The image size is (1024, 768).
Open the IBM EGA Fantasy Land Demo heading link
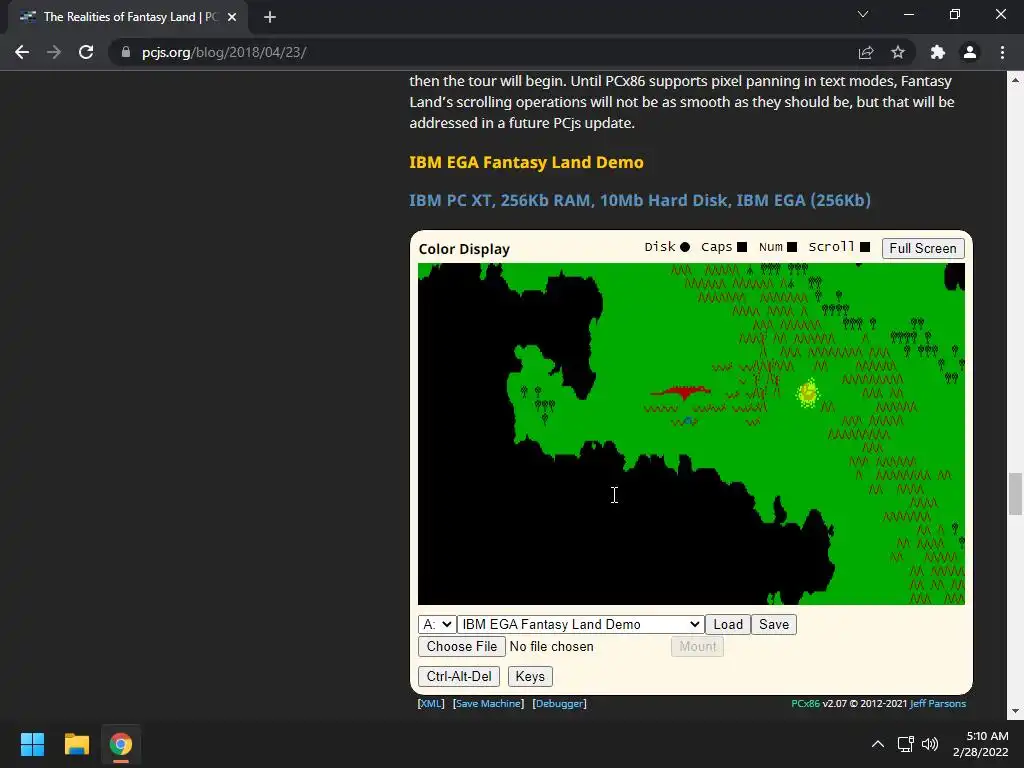point(526,162)
